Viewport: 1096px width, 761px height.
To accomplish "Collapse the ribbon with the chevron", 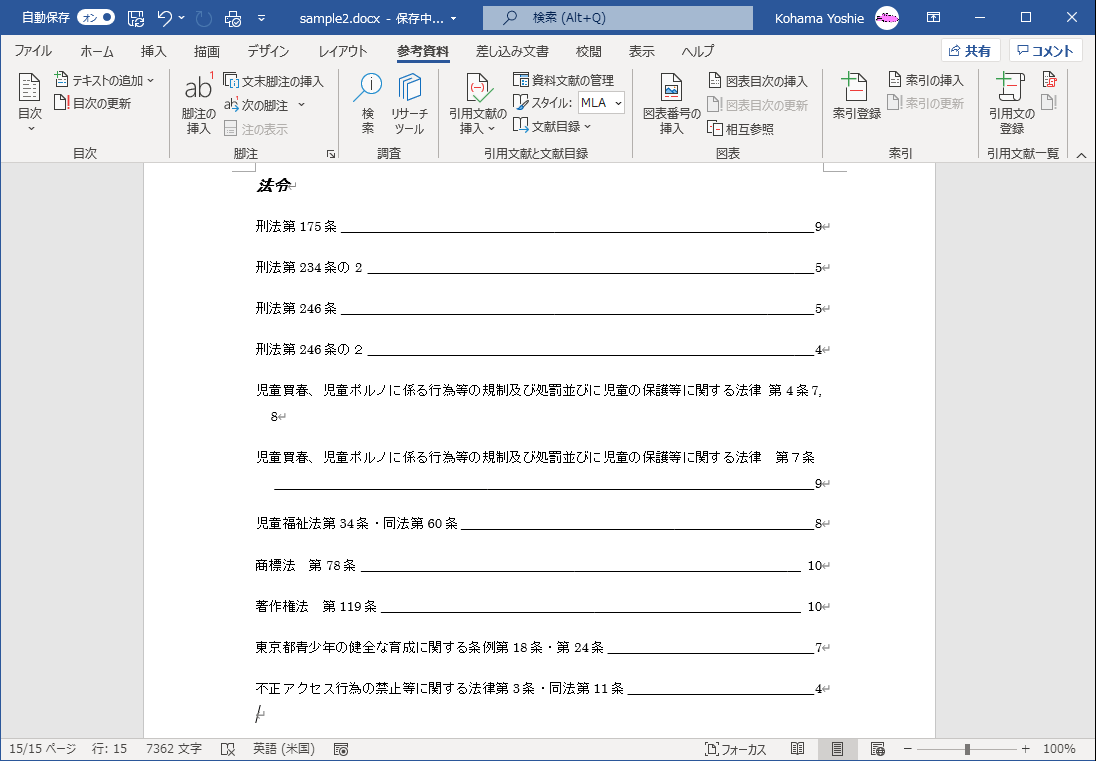I will pyautogui.click(x=1081, y=155).
